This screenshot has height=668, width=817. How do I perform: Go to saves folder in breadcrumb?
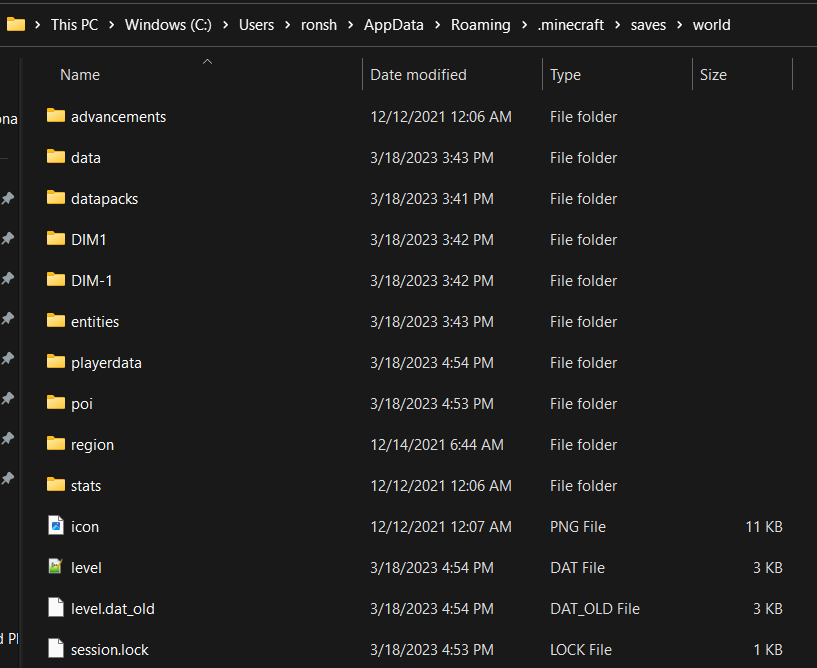[x=648, y=25]
